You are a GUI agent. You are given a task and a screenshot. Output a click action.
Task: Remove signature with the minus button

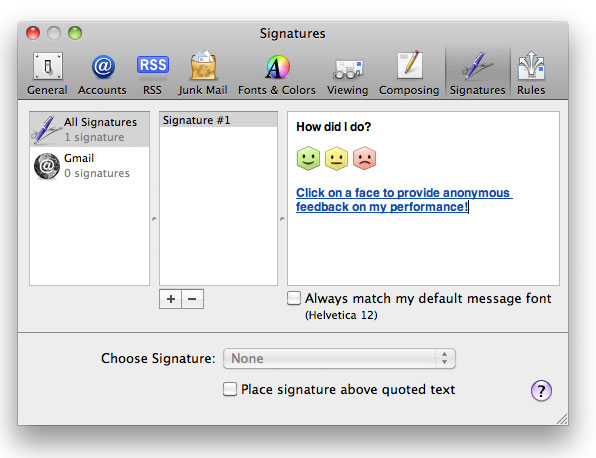point(192,299)
